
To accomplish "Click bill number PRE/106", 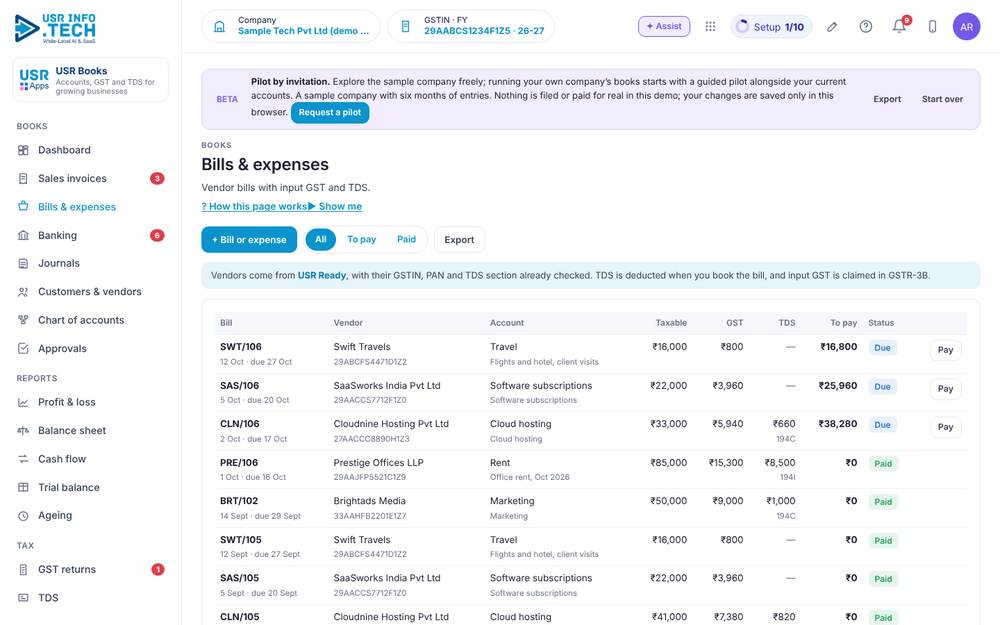I will coord(239,462).
